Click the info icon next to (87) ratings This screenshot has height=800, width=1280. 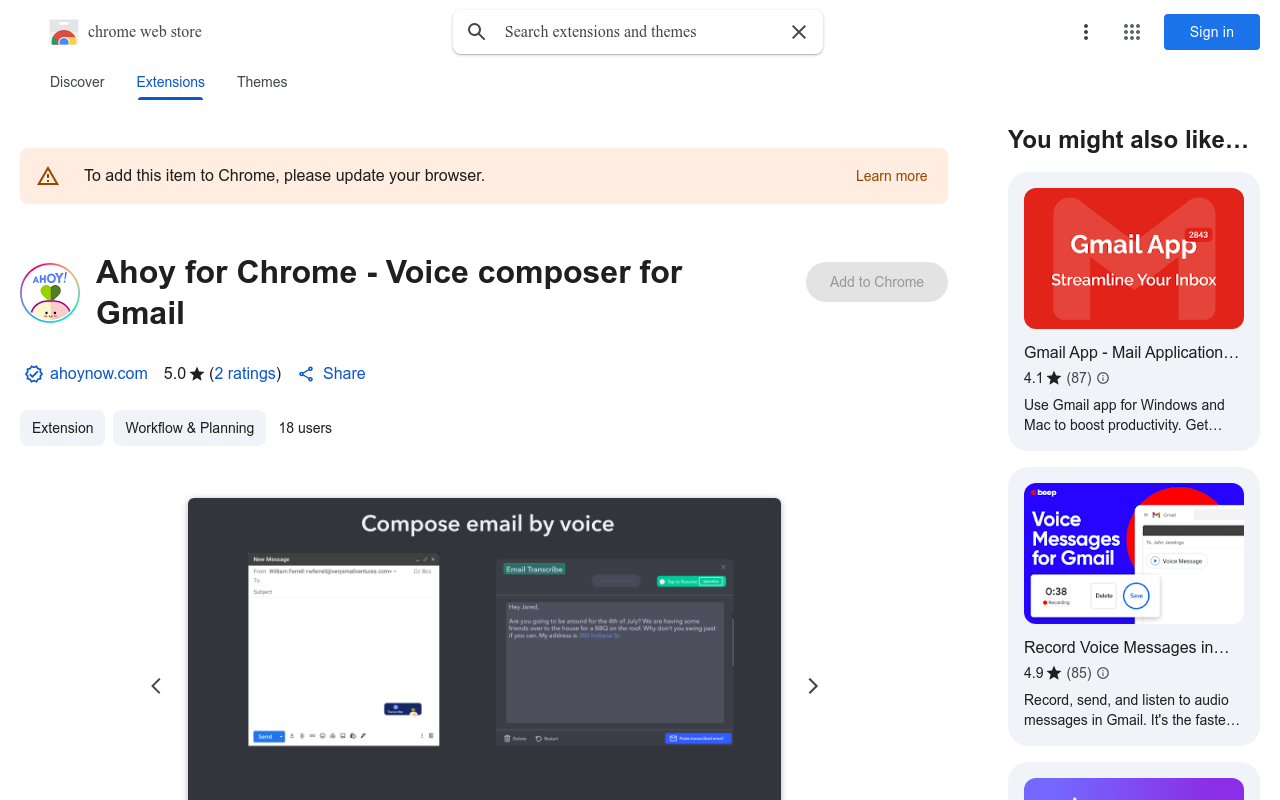coord(1103,378)
